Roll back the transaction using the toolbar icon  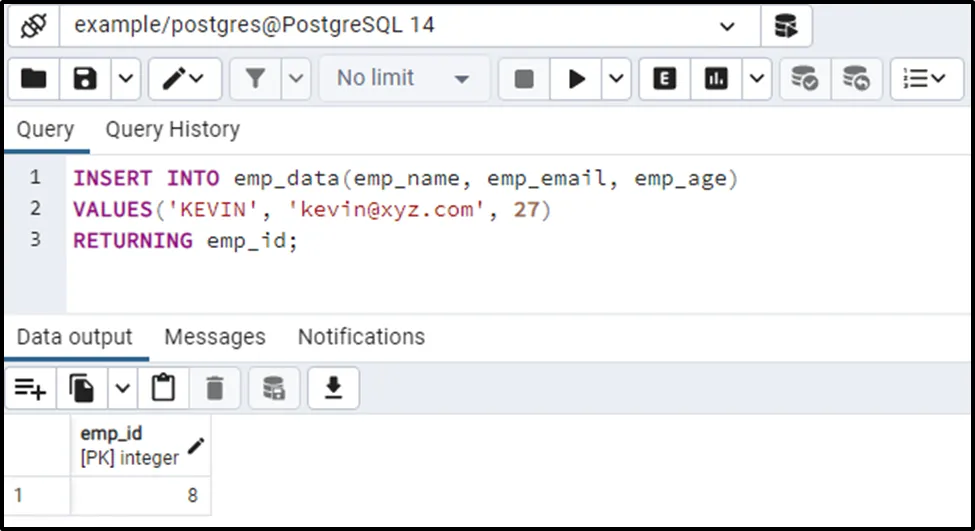click(x=856, y=79)
